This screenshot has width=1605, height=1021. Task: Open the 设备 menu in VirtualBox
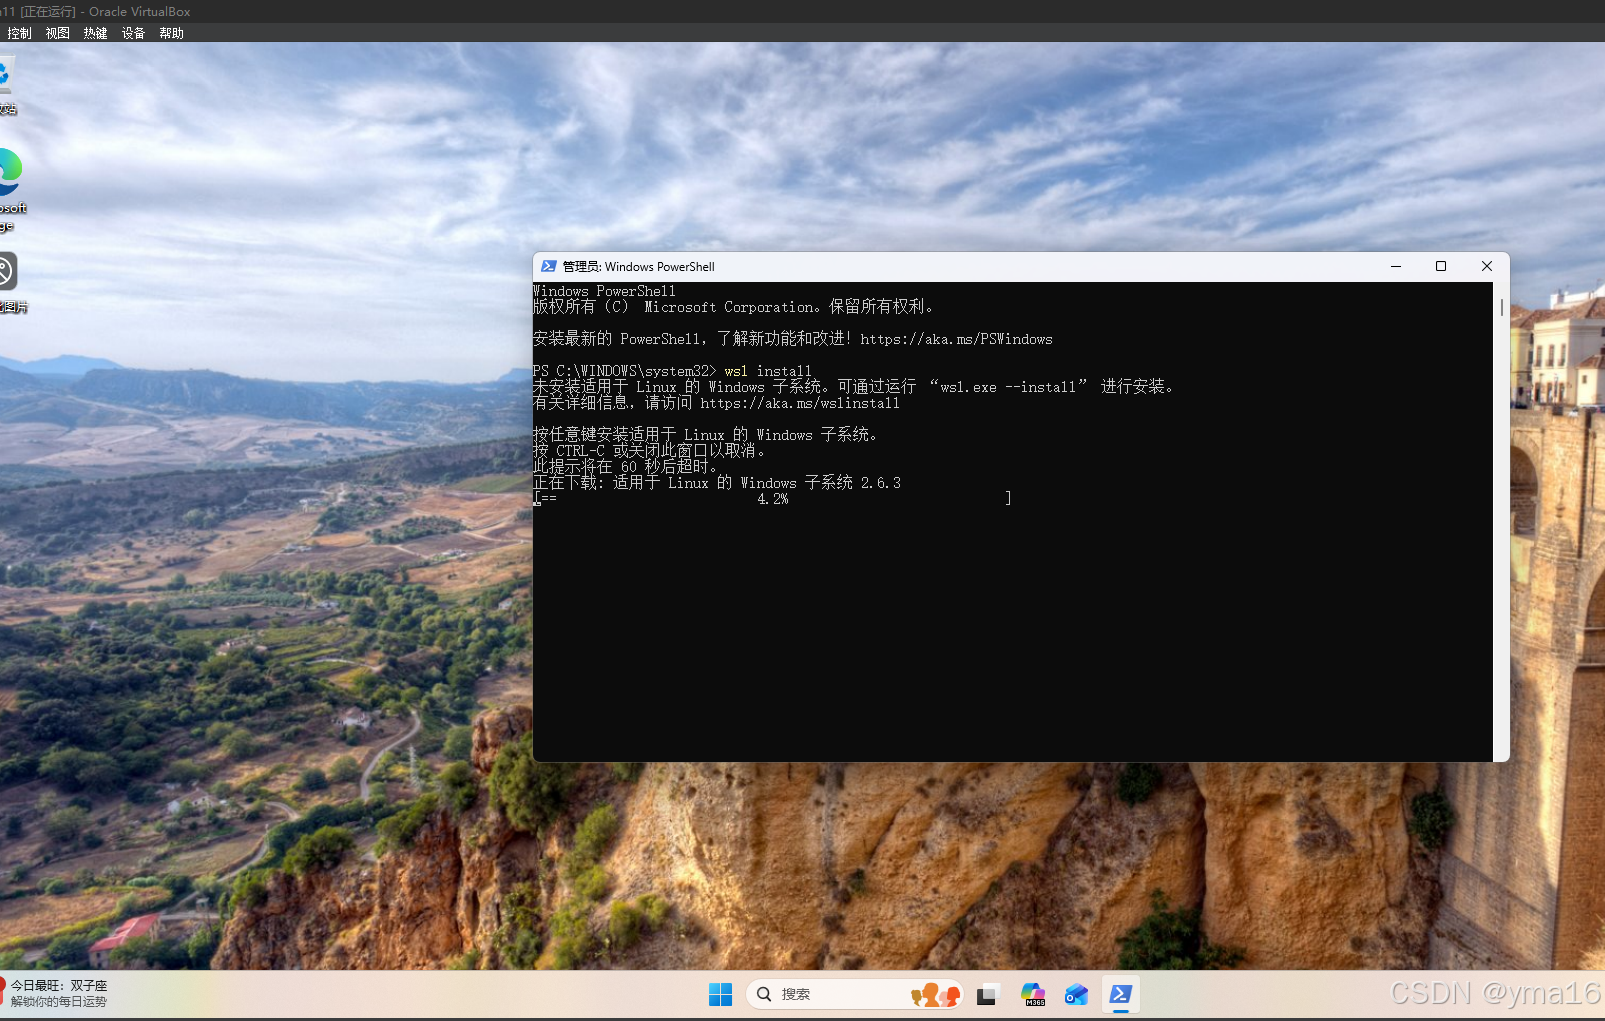tap(133, 33)
